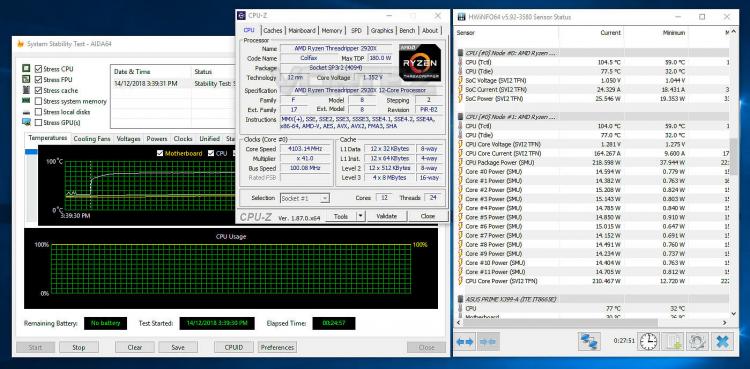The image size is (750, 369).
Task: Click HWiNFO greyed double right-arrow button
Action: coord(487,342)
